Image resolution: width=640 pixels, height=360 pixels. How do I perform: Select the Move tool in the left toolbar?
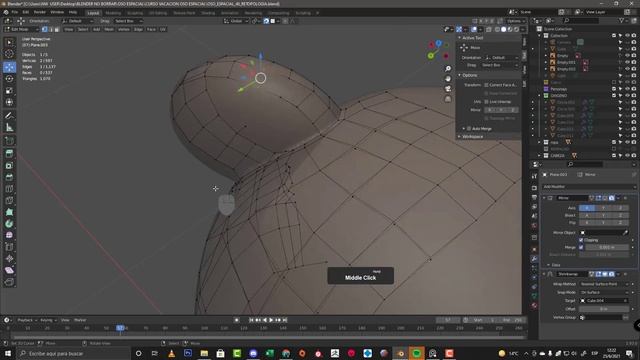tap(9, 67)
